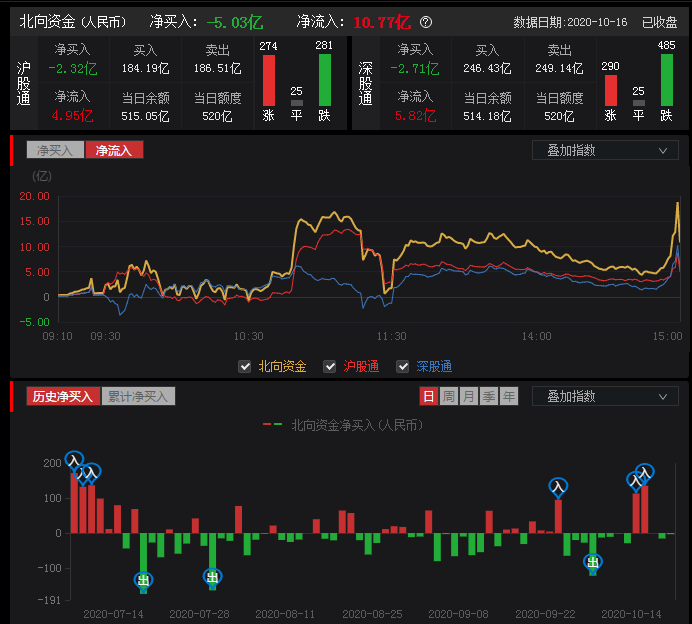Image resolution: width=692 pixels, height=624 pixels.
Task: Click the 深股通 净流入 value 5.82亿
Action: coord(415,116)
